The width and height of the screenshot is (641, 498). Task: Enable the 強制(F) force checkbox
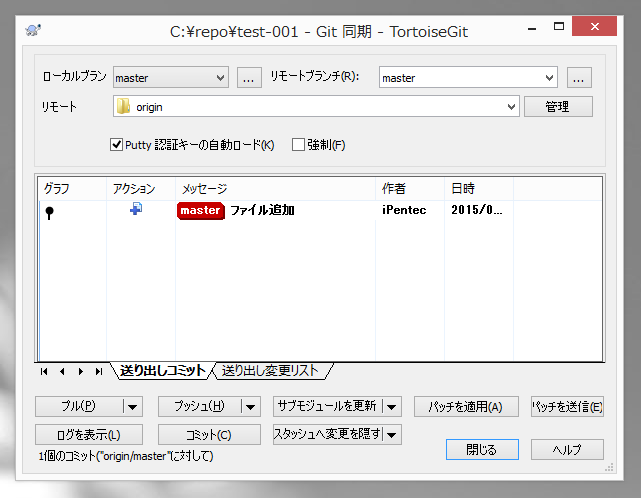click(298, 144)
